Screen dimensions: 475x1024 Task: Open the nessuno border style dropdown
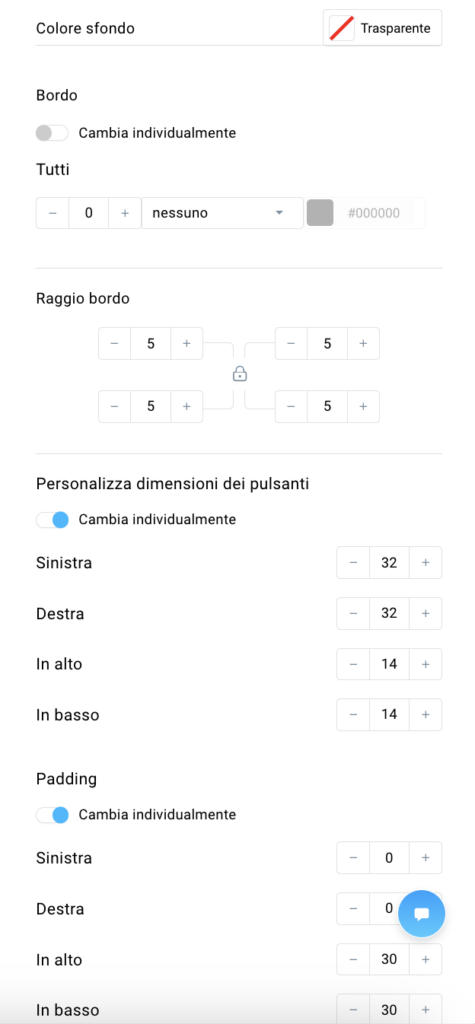(x=222, y=213)
